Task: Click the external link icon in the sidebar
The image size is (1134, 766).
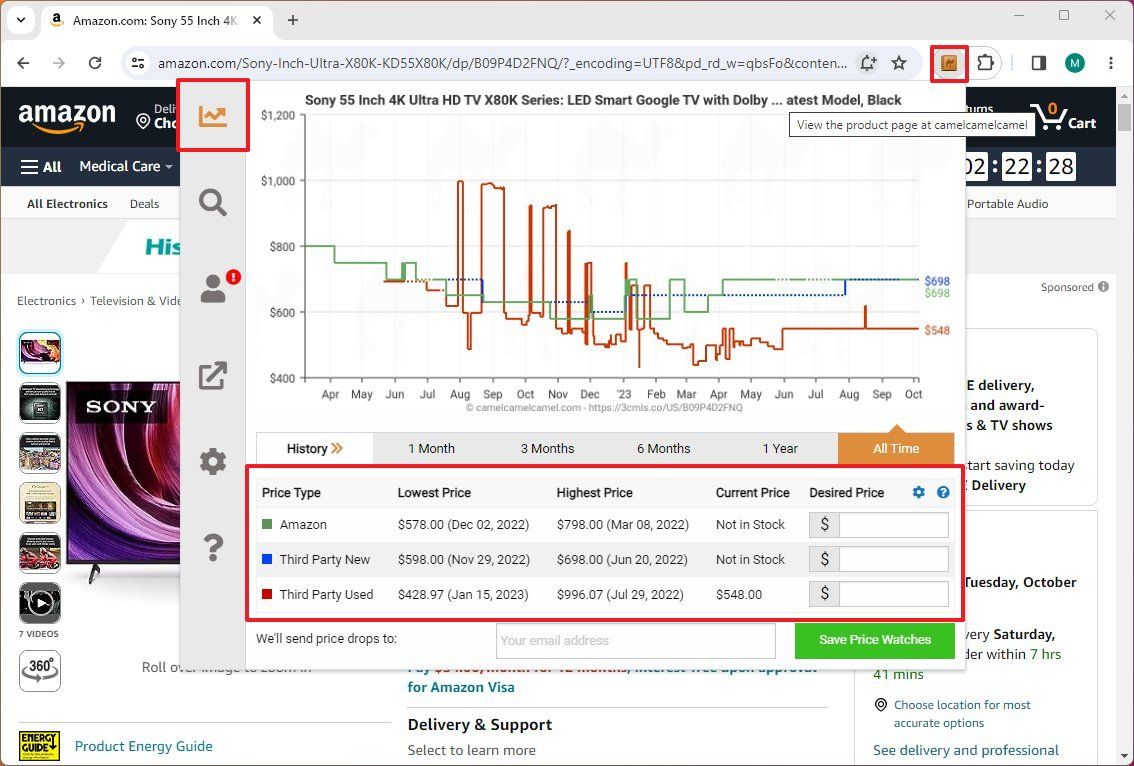Action: pos(213,375)
